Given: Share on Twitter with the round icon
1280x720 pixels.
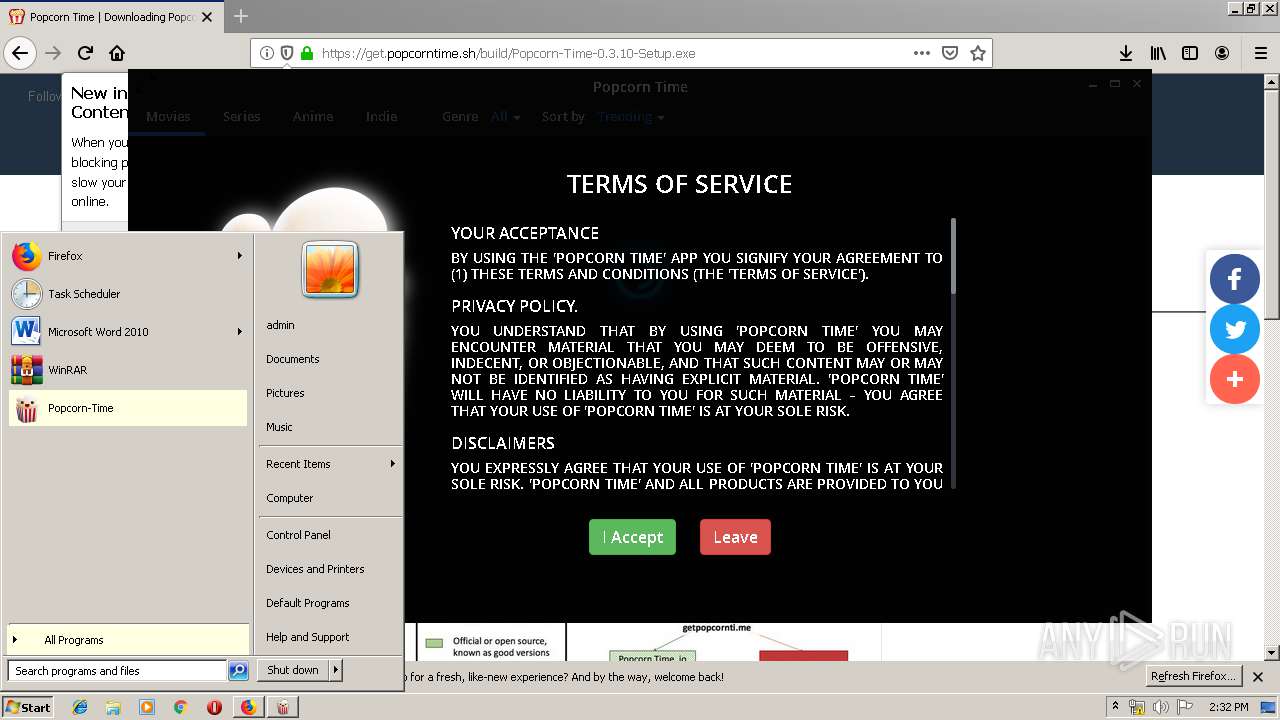Looking at the screenshot, I should click(x=1235, y=329).
